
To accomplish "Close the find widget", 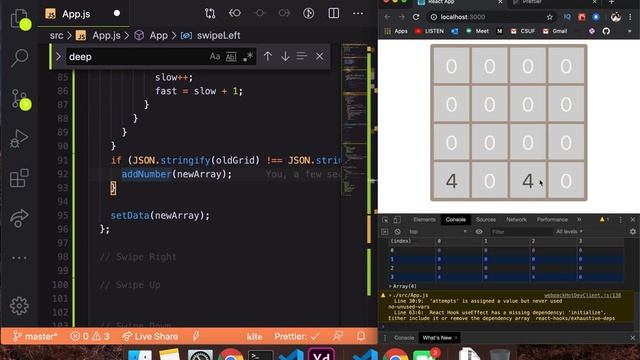I will point(319,56).
